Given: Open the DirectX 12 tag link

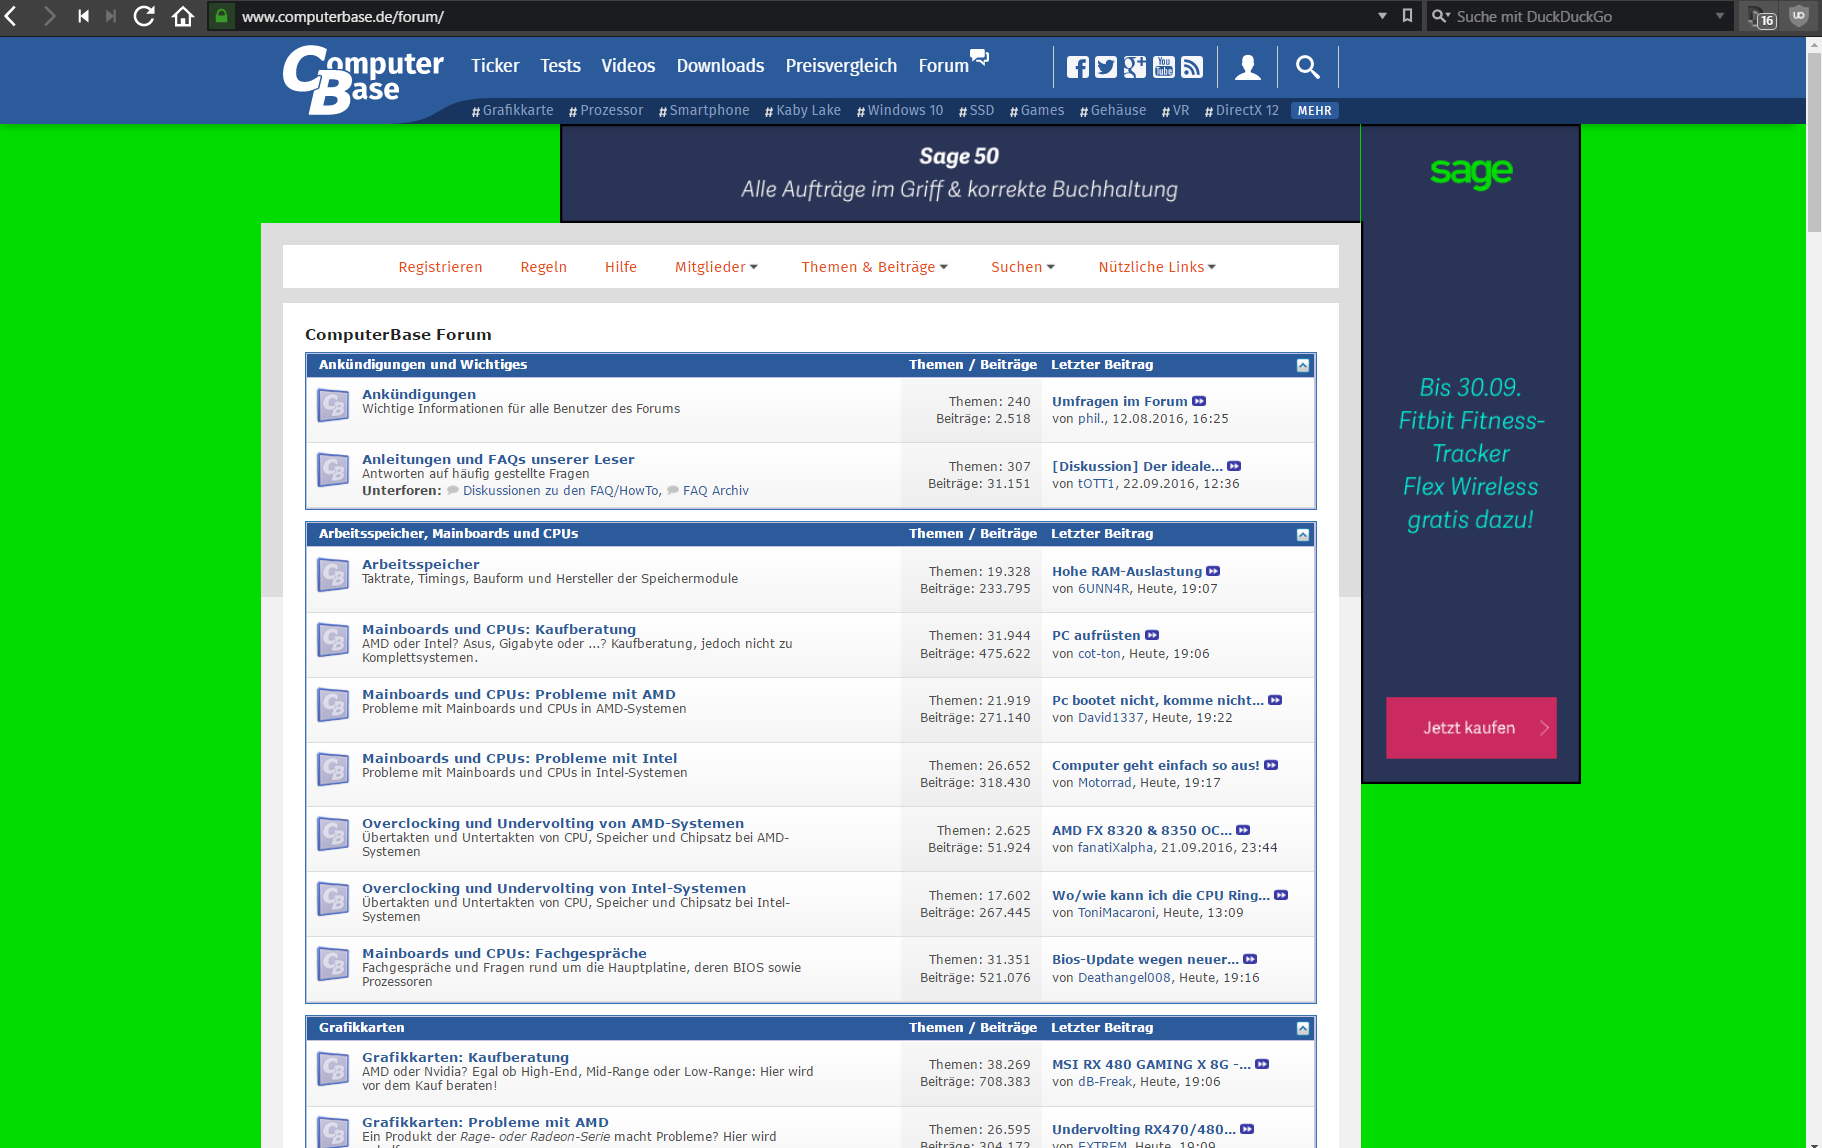Looking at the screenshot, I should click(x=1242, y=111).
